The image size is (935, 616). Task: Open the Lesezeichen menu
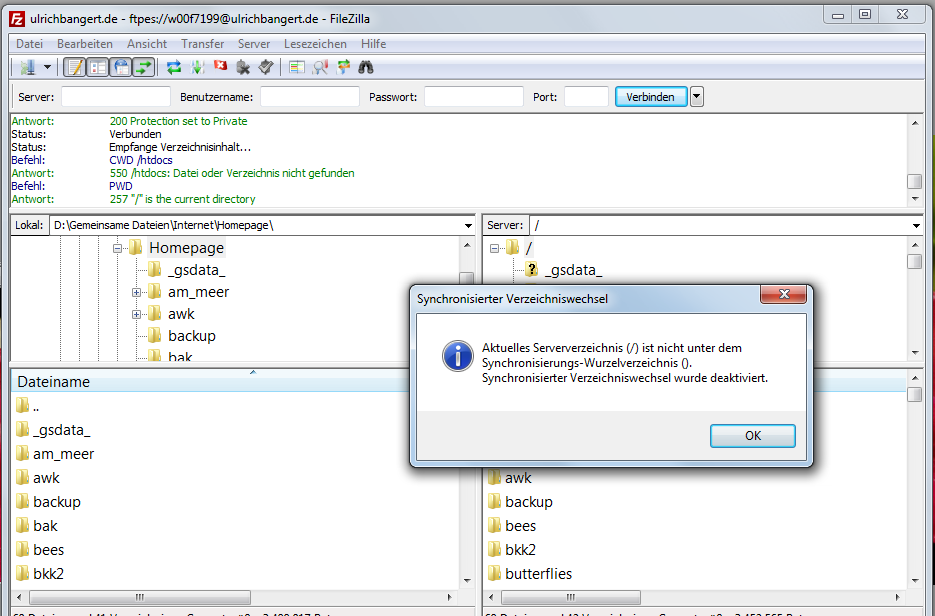315,44
